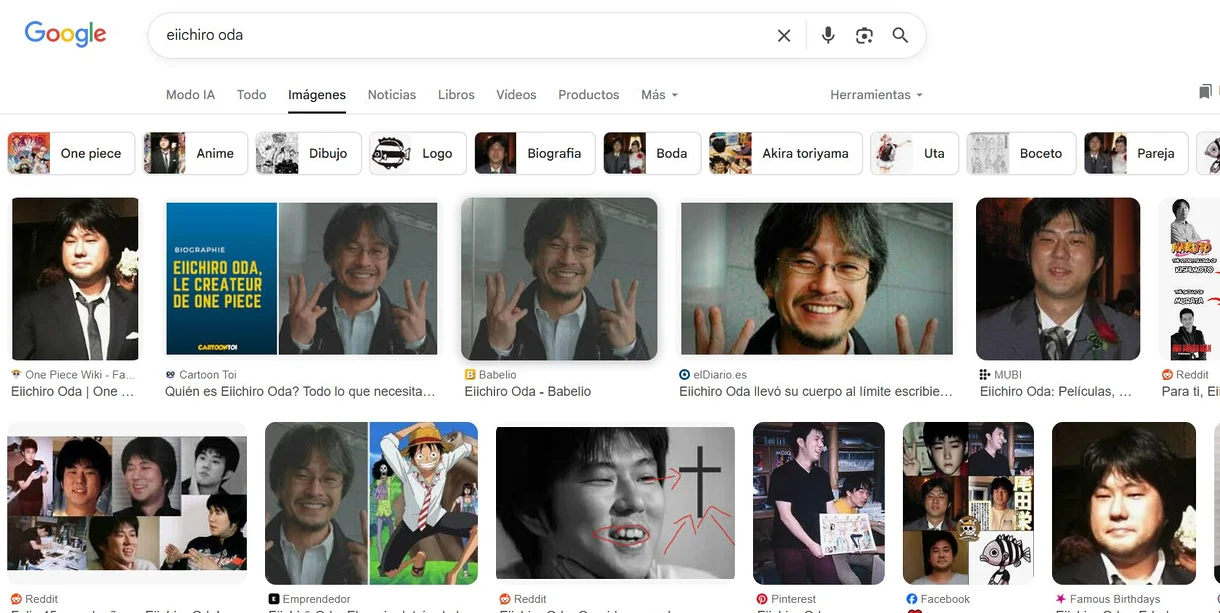Image resolution: width=1220 pixels, height=613 pixels.
Task: Activate voice search with the microphone icon
Action: point(827,34)
